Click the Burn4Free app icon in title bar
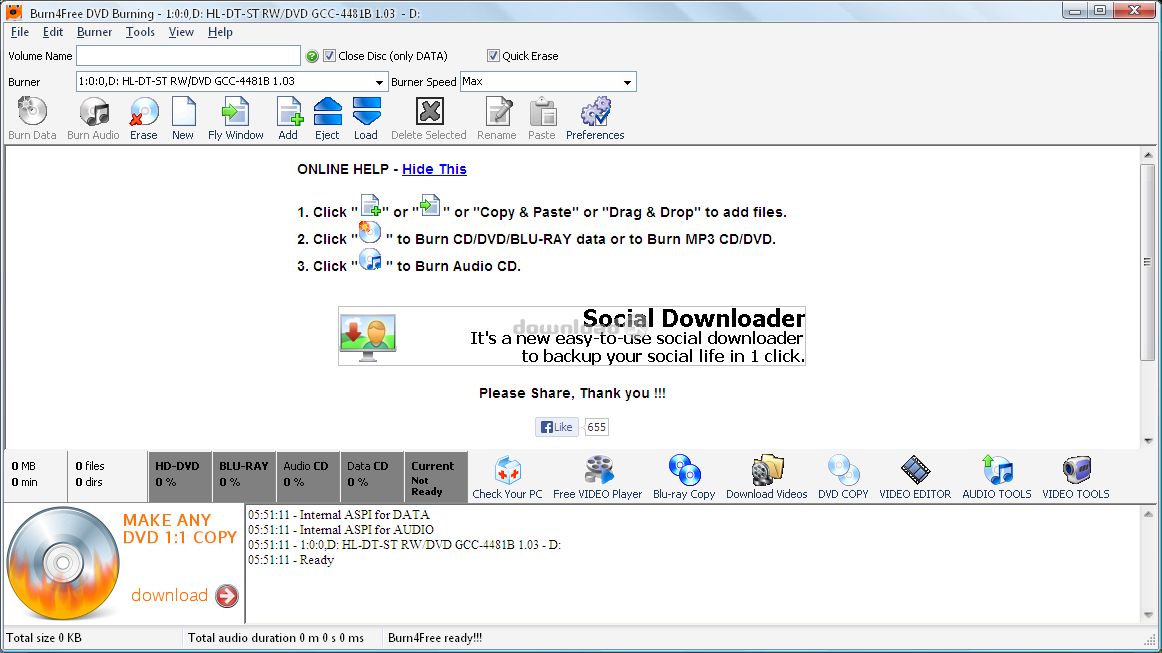The width and height of the screenshot is (1162, 653). point(13,12)
